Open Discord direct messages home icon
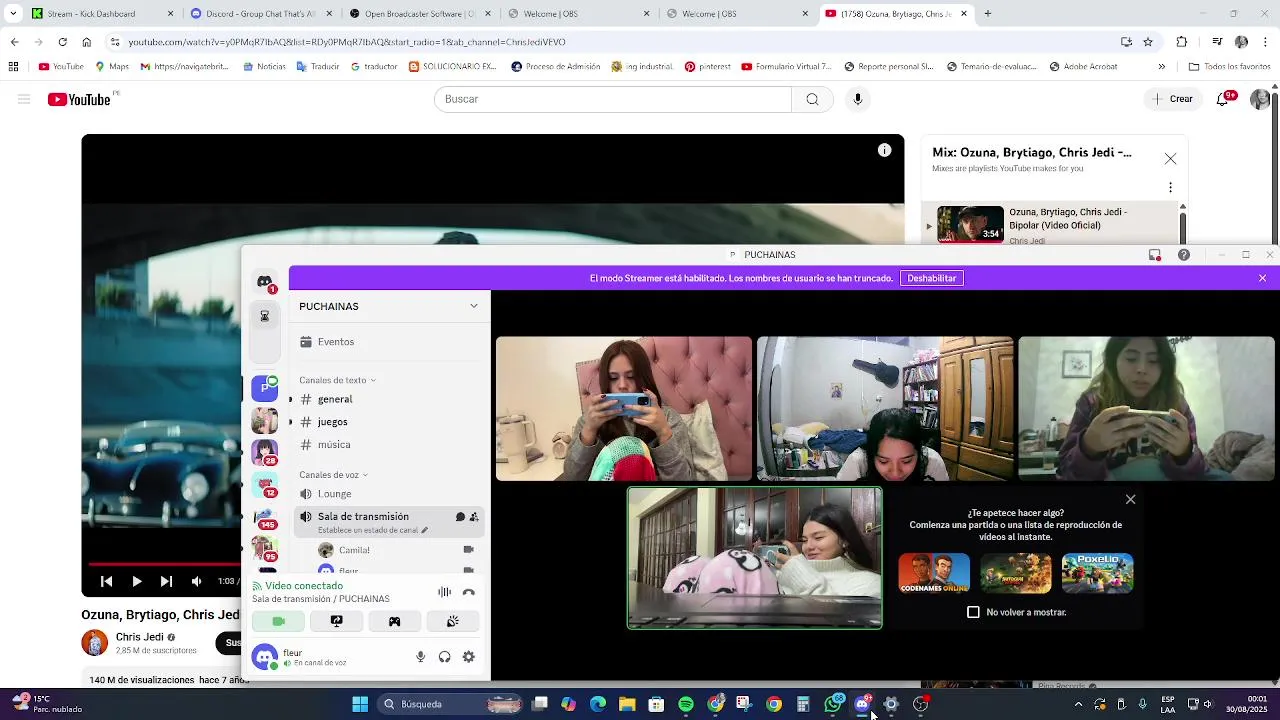 pyautogui.click(x=265, y=282)
